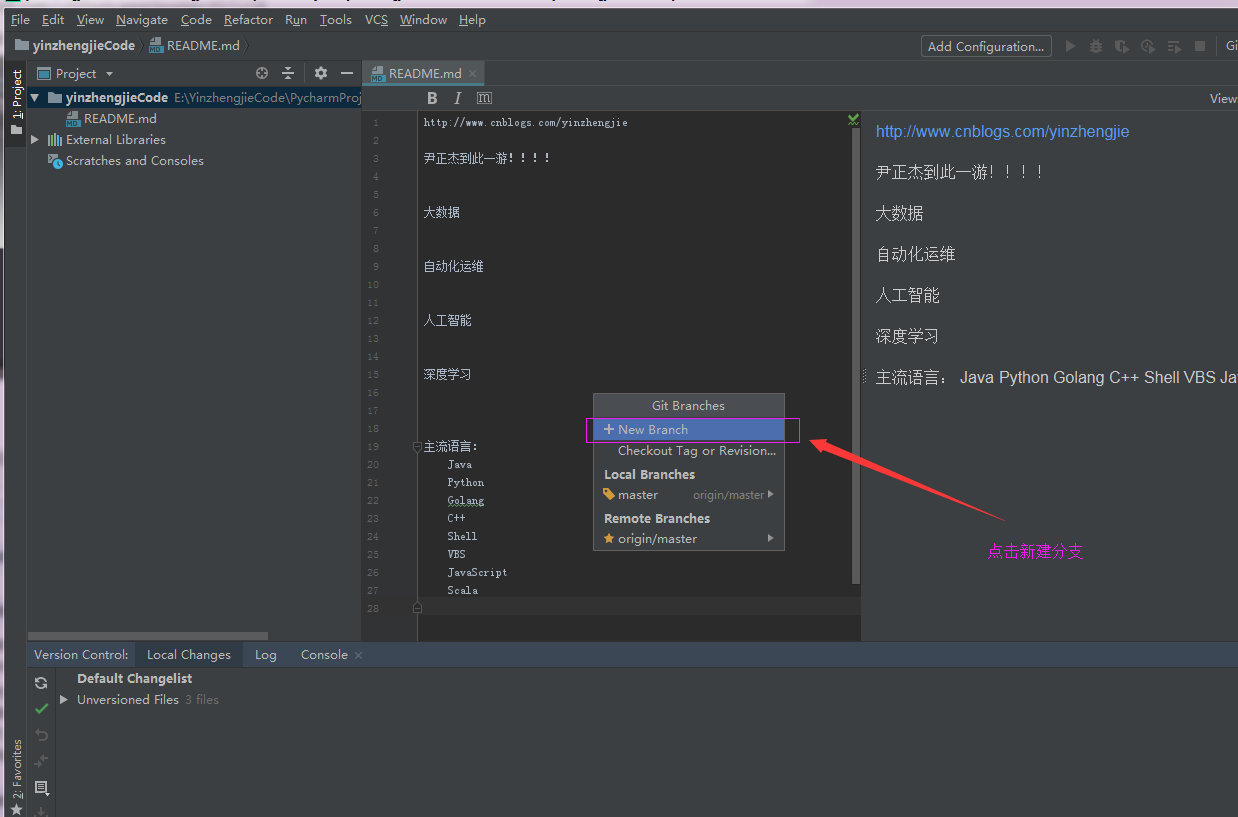Viewport: 1238px width, 817px height.
Task: Click the Debug bug icon
Action: tap(1096, 46)
